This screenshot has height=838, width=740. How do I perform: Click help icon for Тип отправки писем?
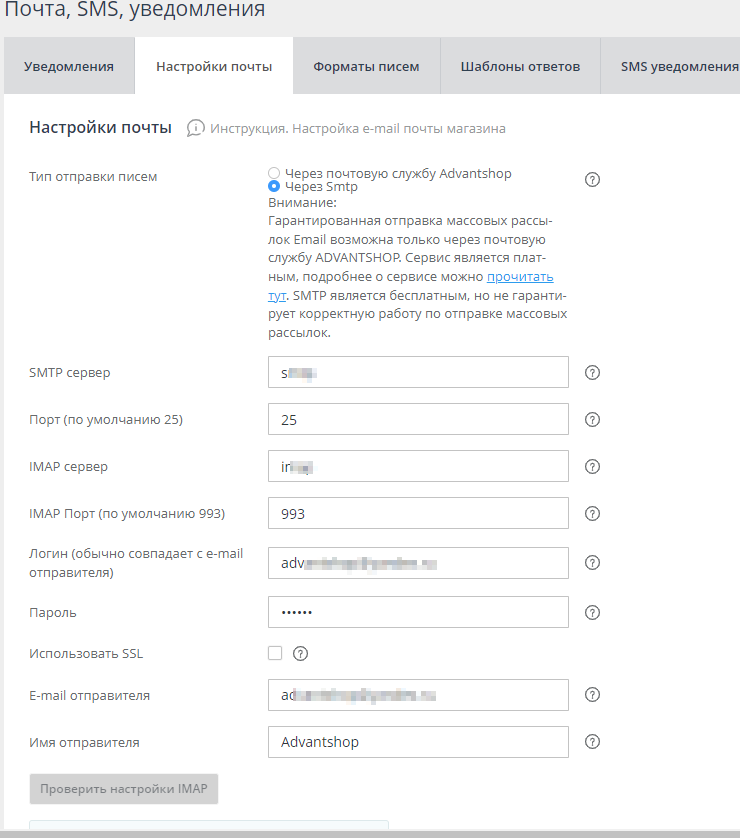click(x=592, y=180)
